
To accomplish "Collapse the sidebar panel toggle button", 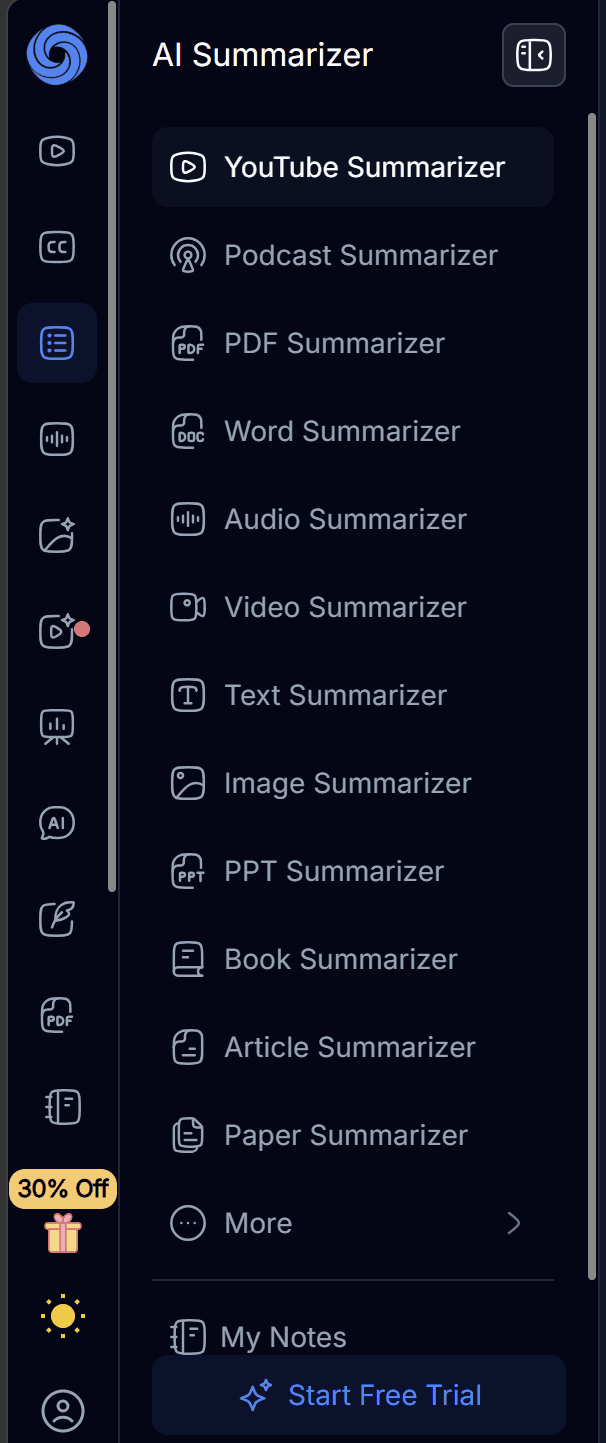I will coord(534,55).
